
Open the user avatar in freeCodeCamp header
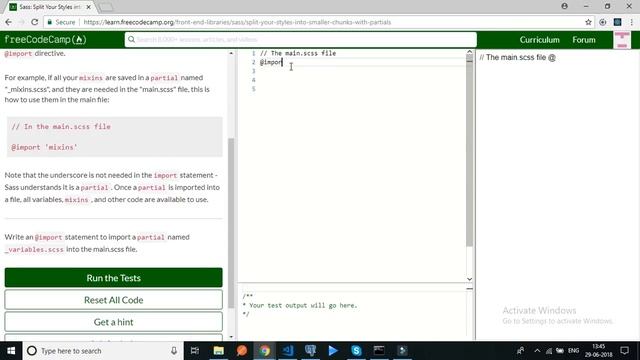[x=622, y=40]
